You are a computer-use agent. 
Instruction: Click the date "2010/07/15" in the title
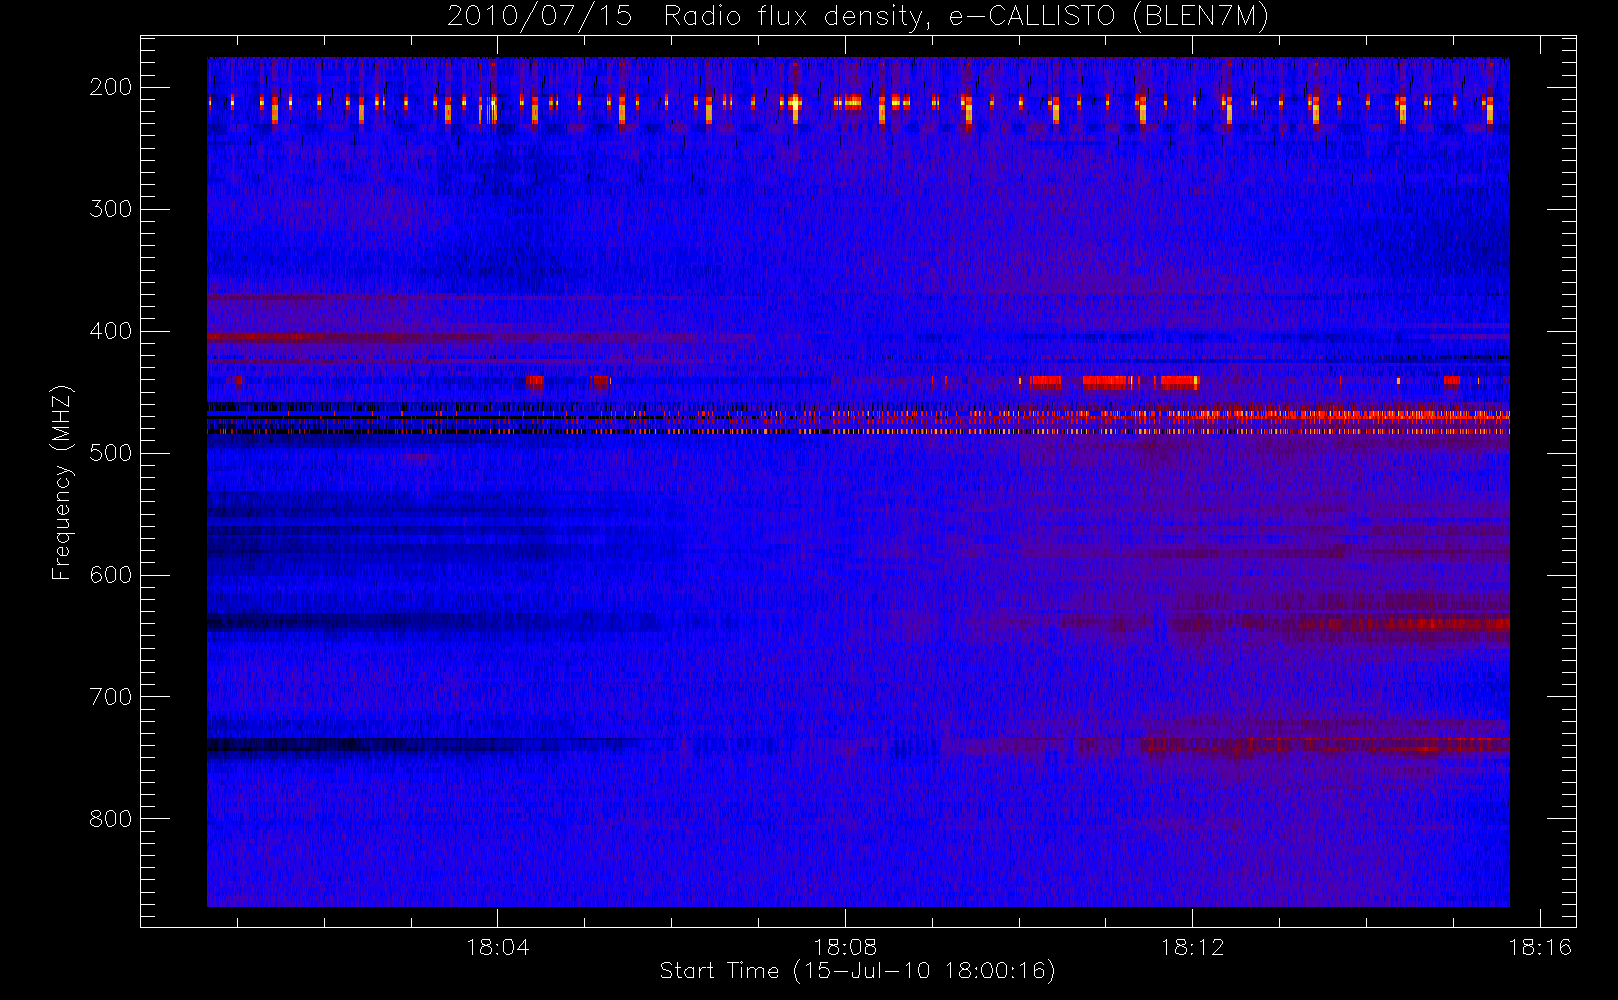[x=539, y=17]
